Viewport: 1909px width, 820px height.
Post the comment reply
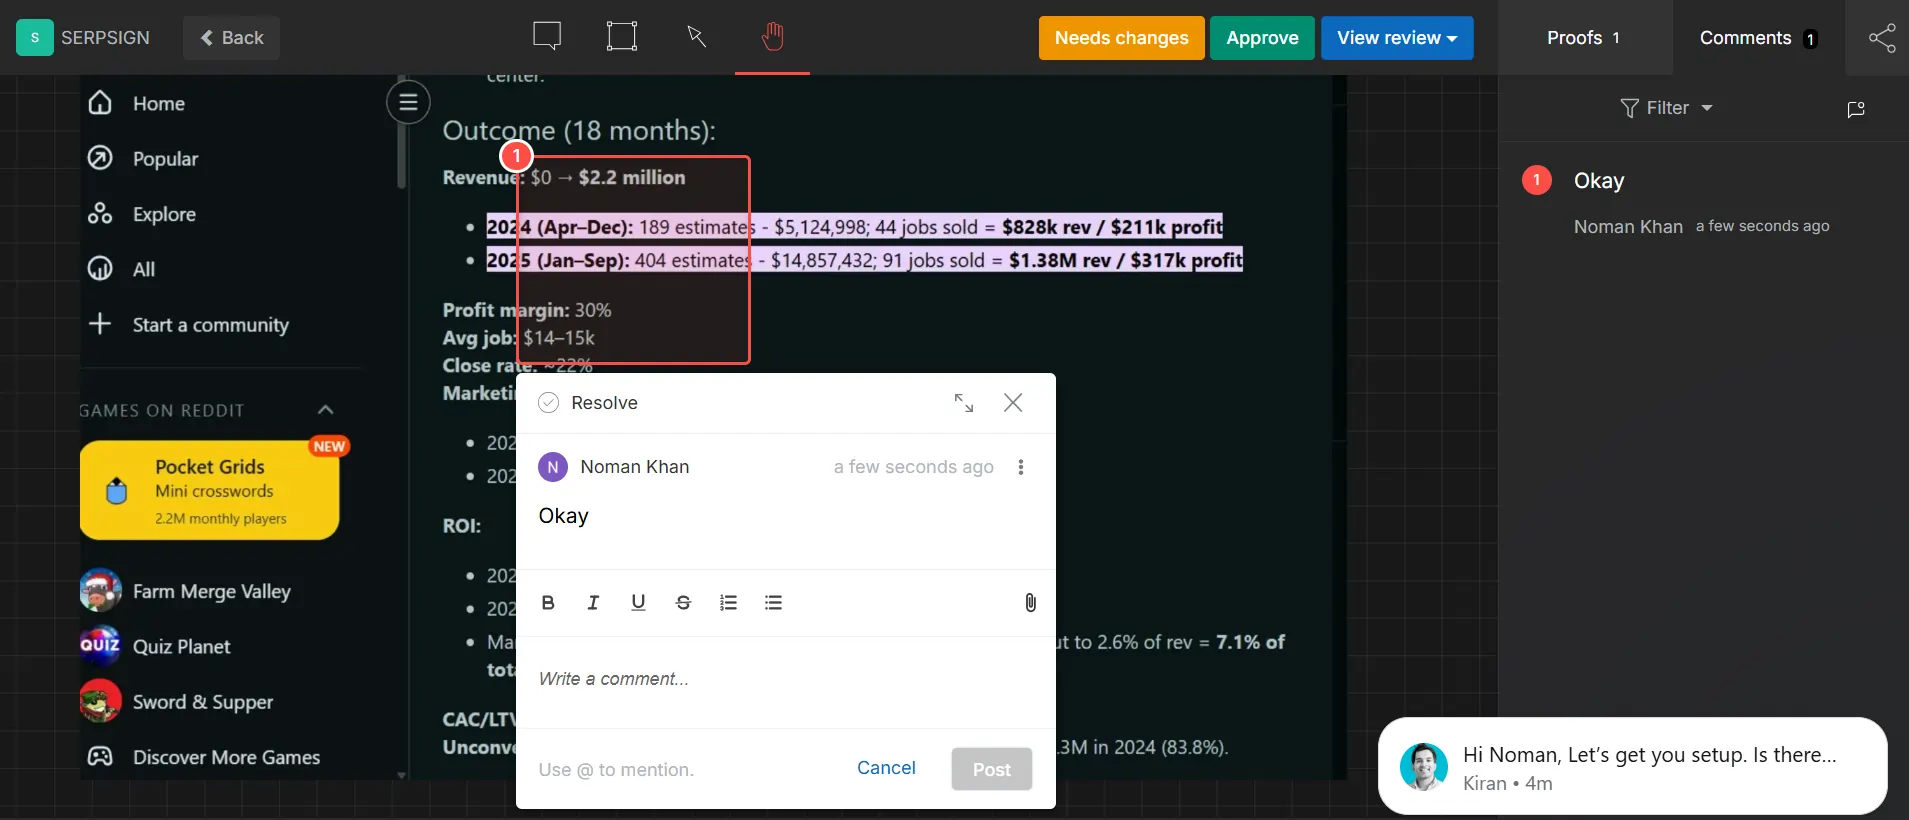[x=991, y=769]
